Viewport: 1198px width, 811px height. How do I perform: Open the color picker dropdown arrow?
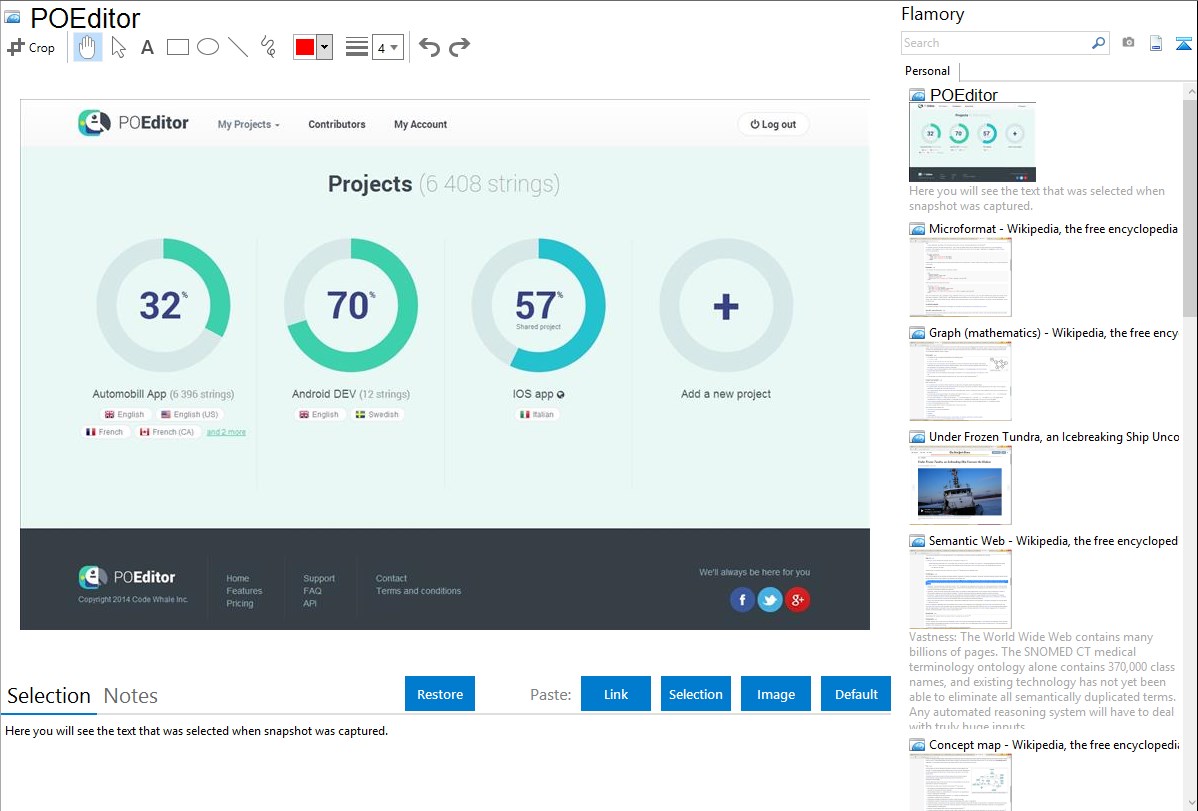[324, 47]
